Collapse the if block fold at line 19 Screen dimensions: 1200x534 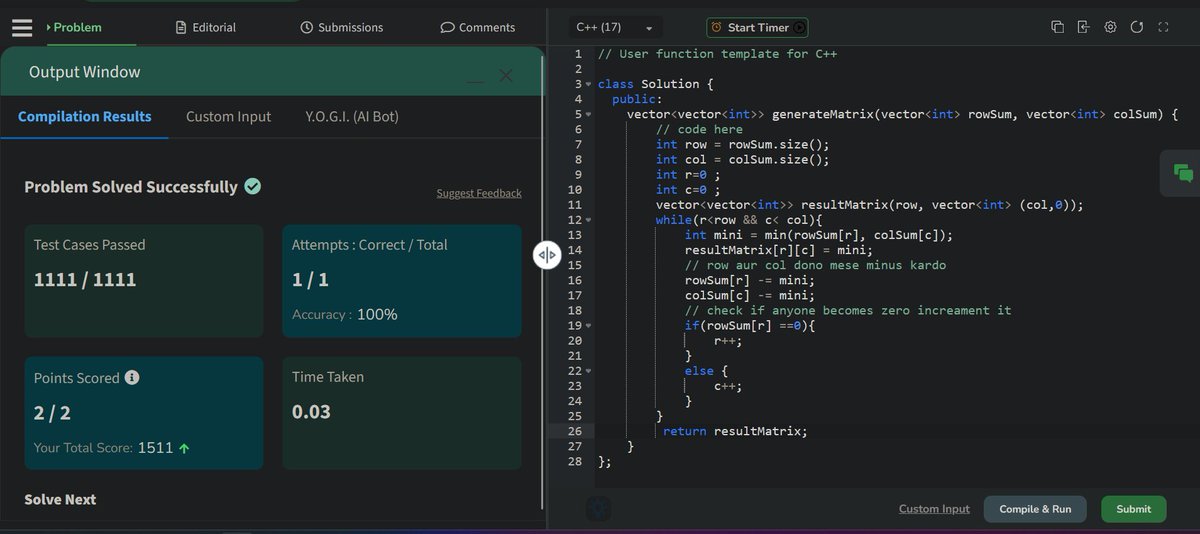pyautogui.click(x=590, y=326)
